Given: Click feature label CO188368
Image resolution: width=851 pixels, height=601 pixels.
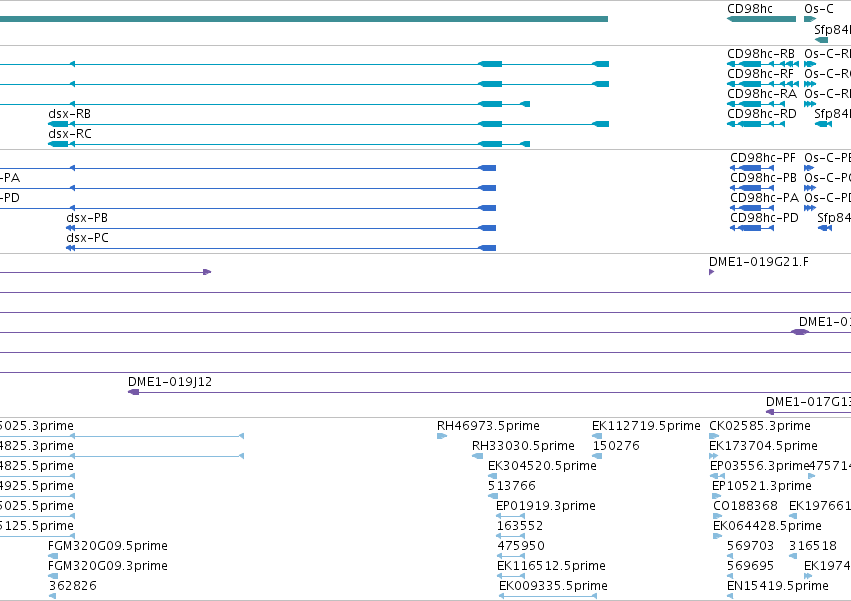Looking at the screenshot, I should coord(745,506).
